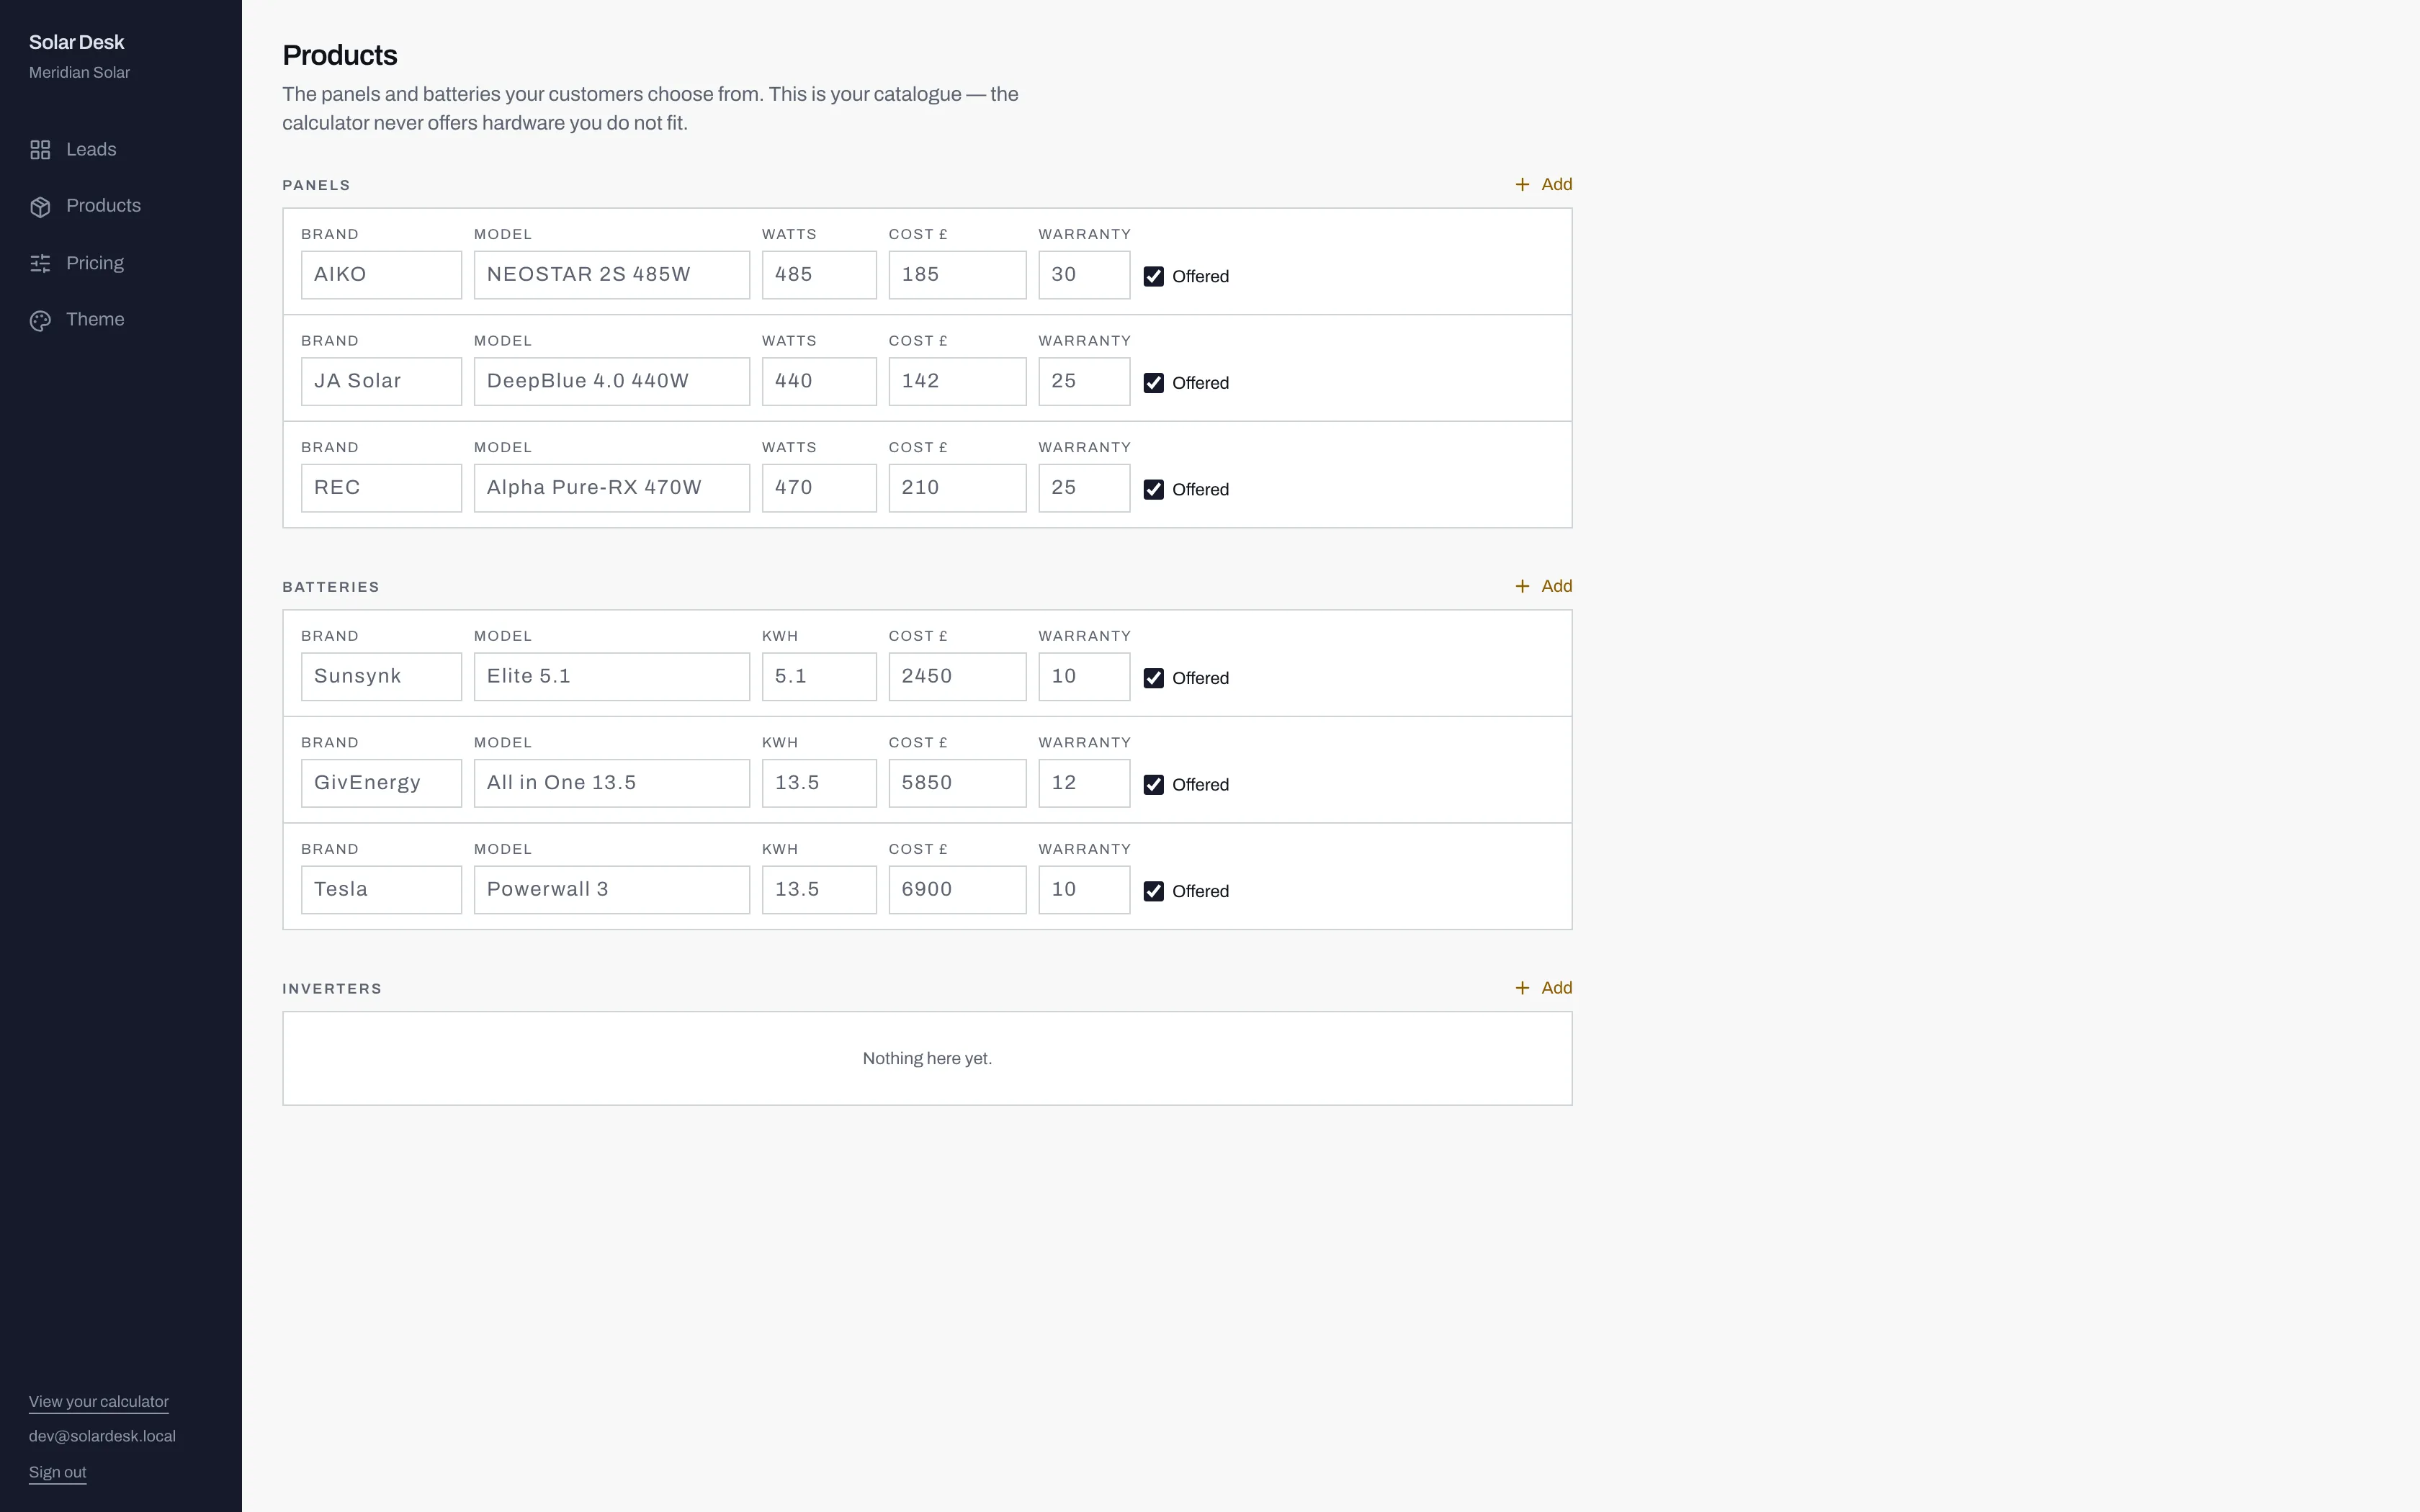Click the GivEnergy kWh field

[819, 784]
